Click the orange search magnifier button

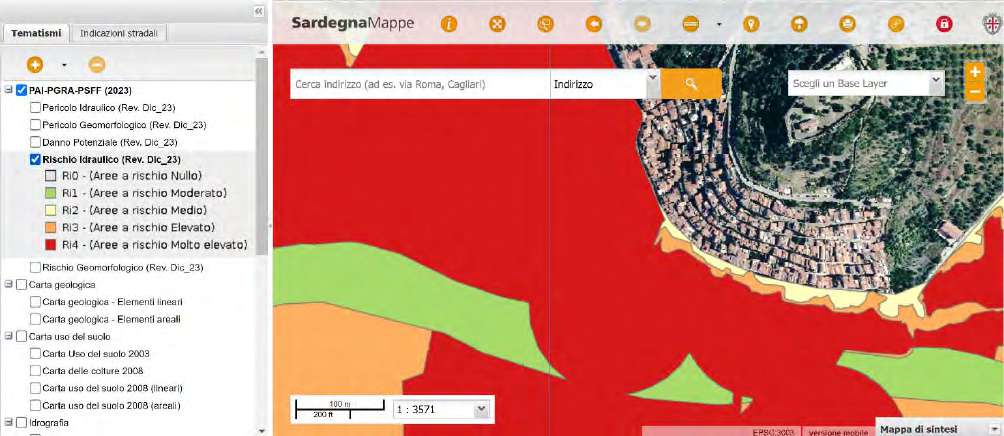point(691,84)
